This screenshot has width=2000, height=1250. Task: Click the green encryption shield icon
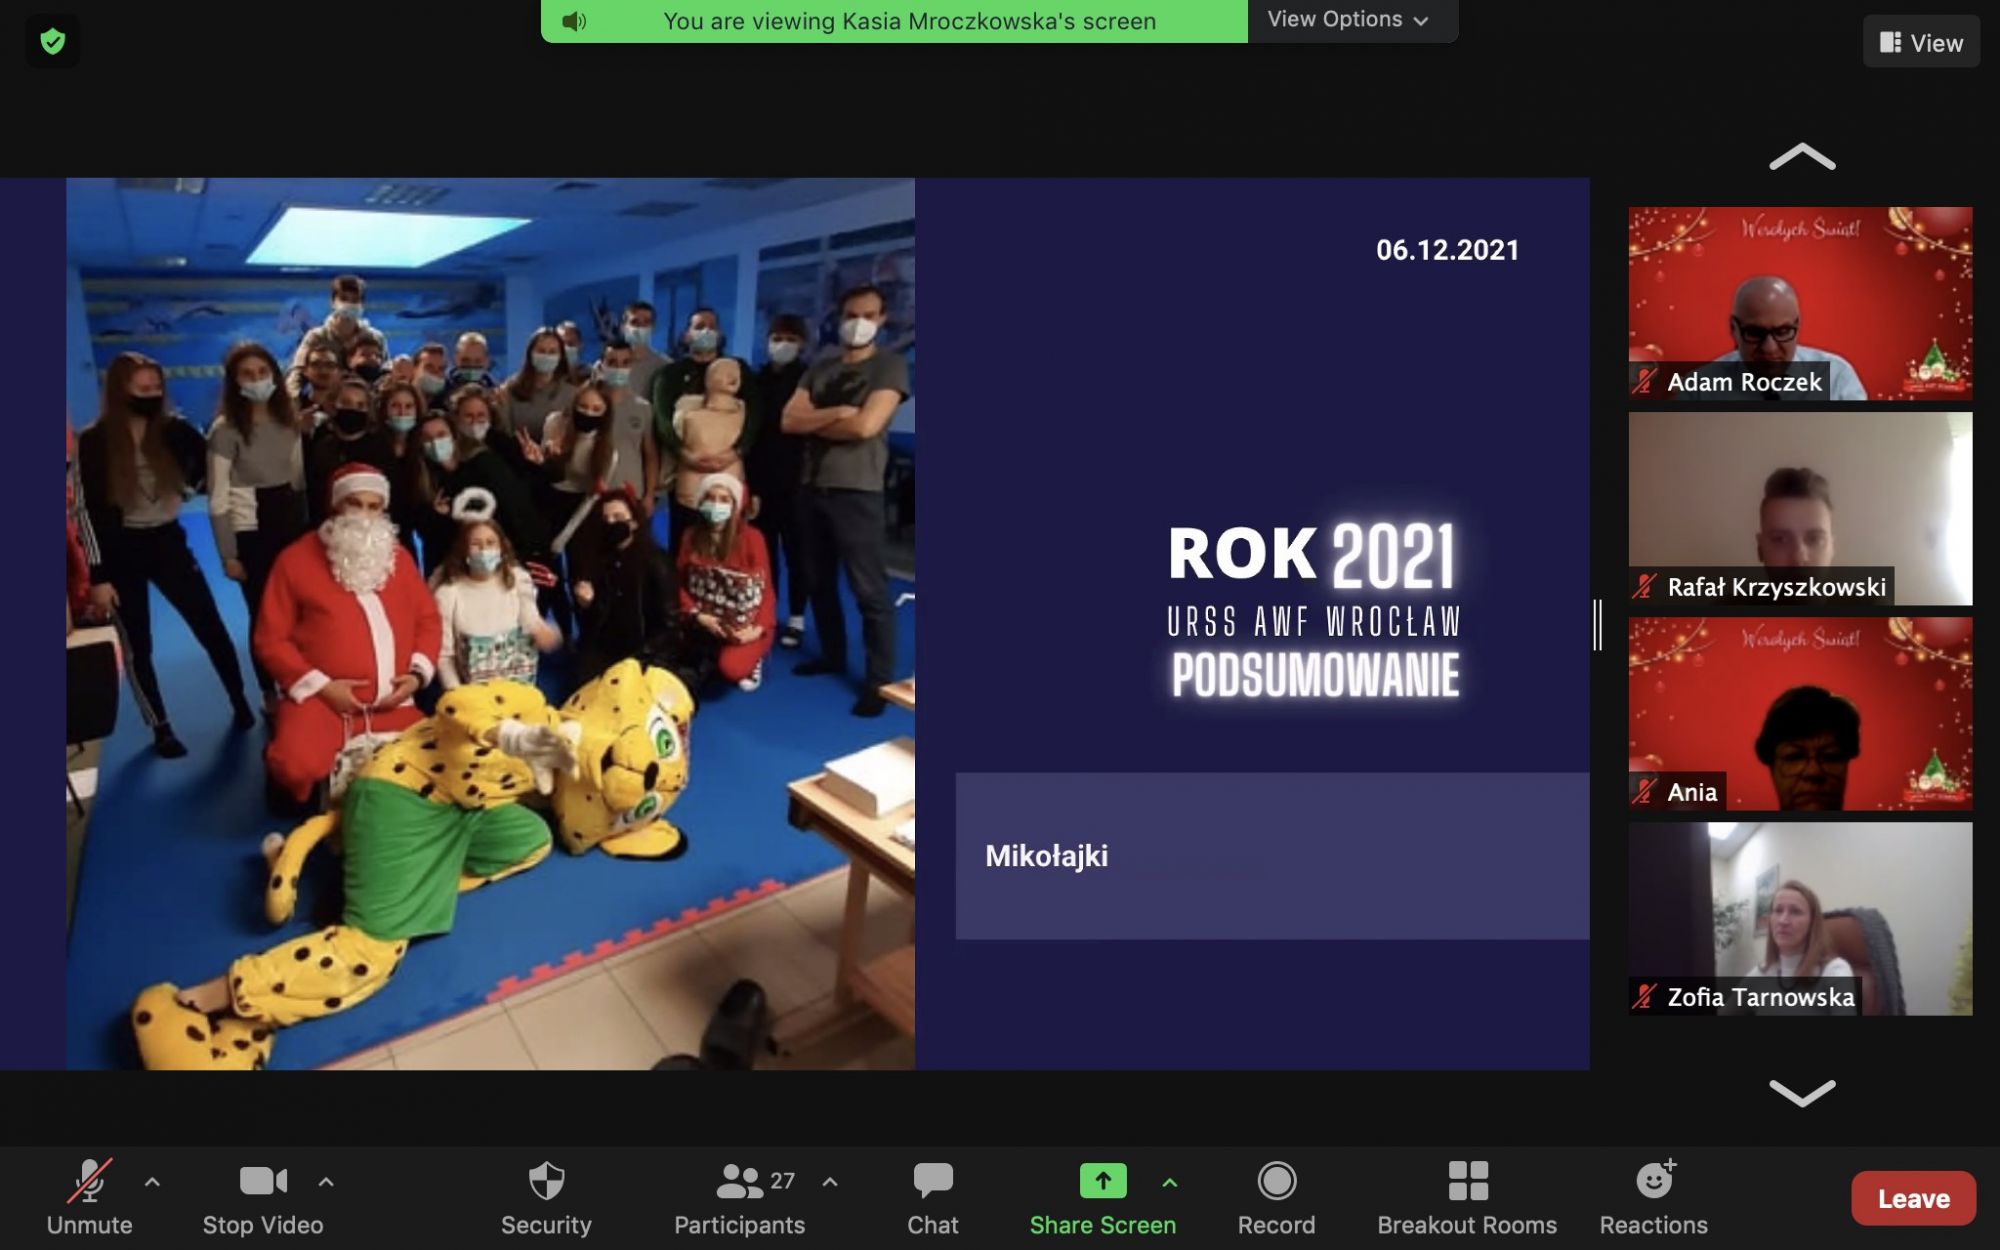click(53, 42)
